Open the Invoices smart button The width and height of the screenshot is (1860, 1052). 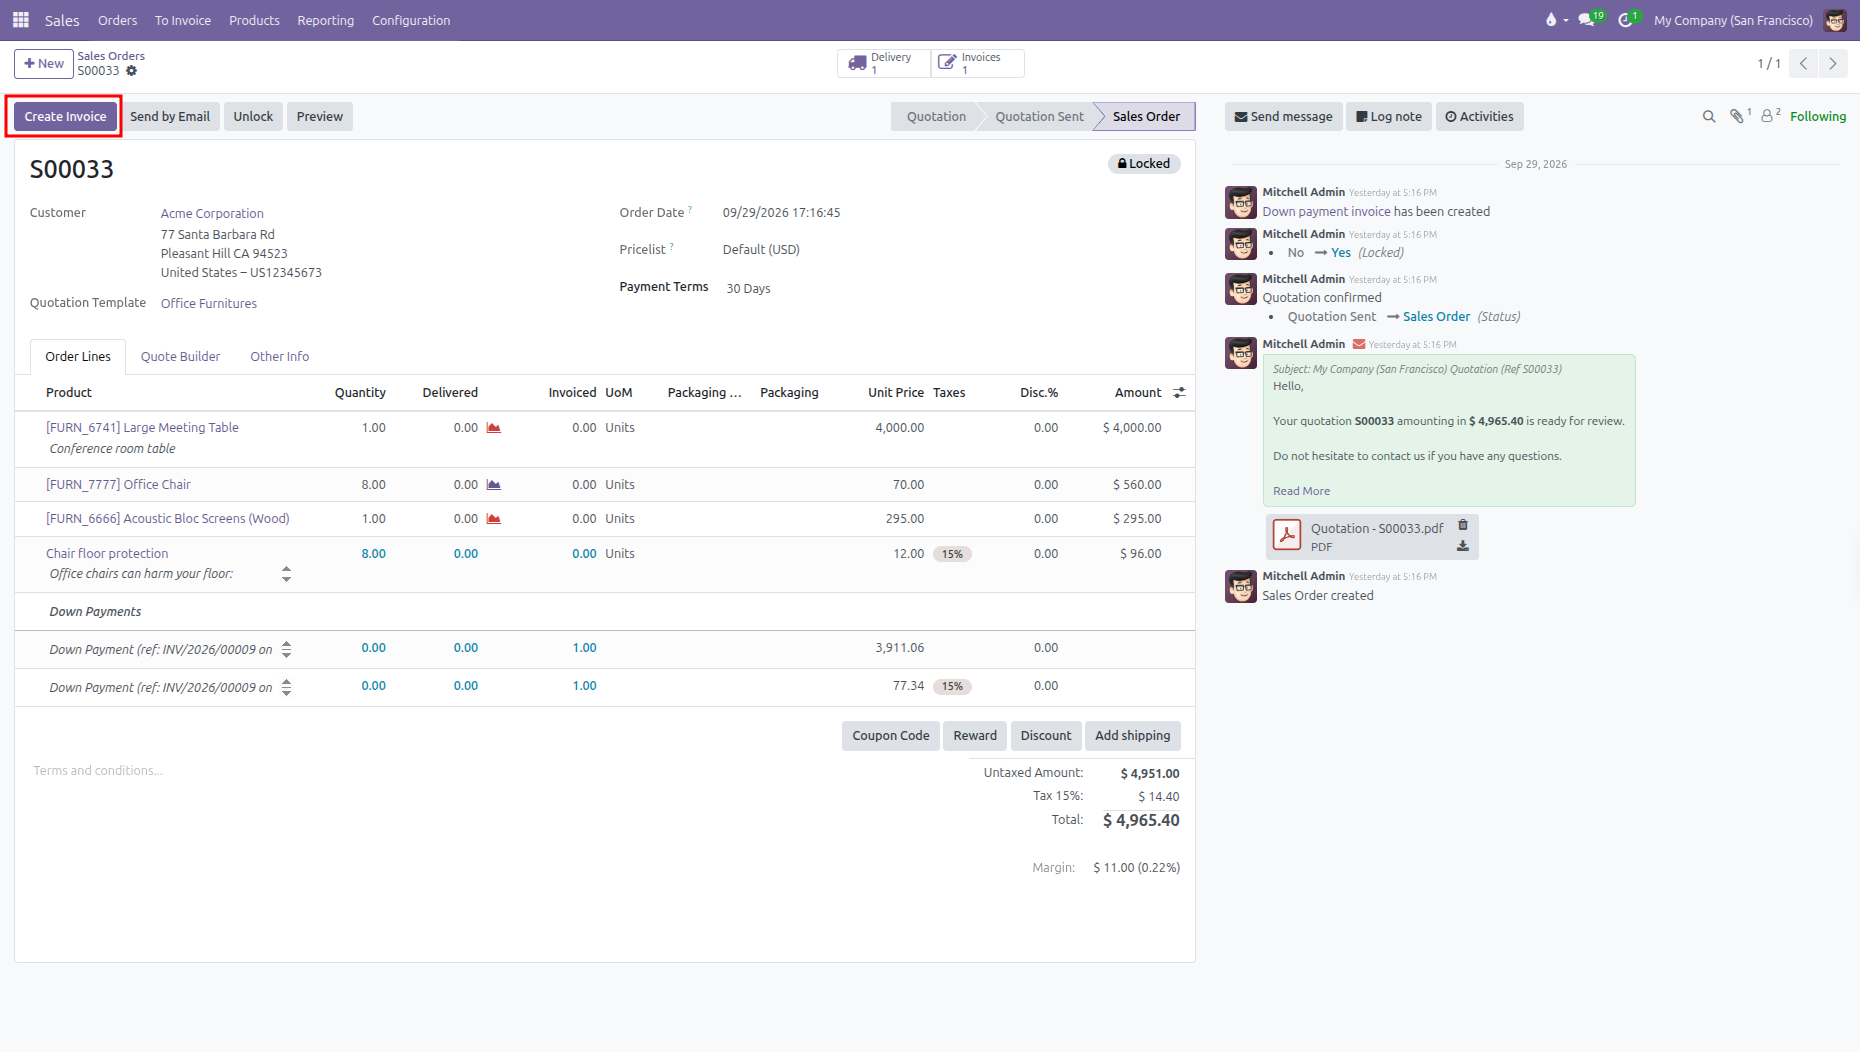[x=977, y=63]
